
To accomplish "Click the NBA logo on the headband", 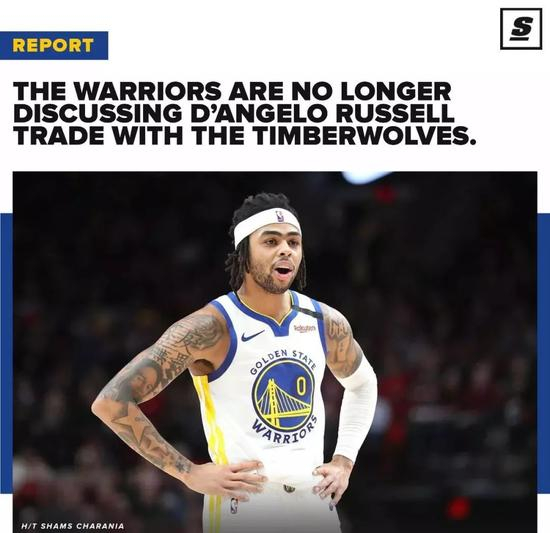I will [280, 216].
